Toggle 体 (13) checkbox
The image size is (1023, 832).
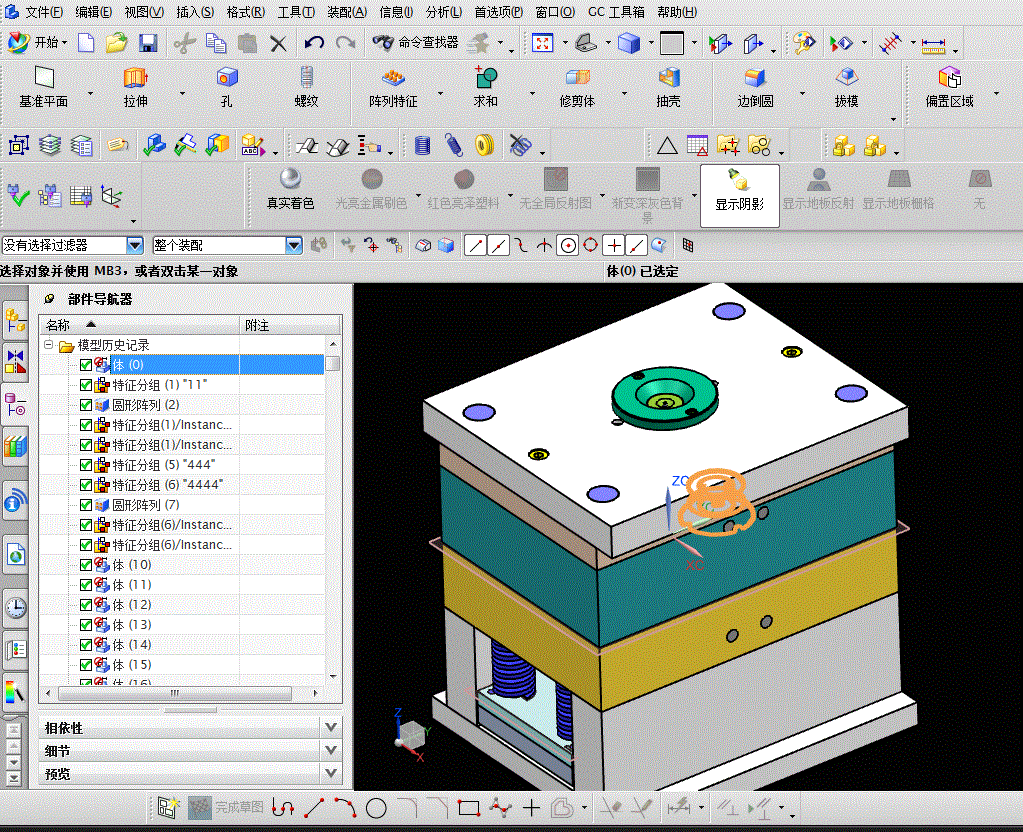[85, 624]
